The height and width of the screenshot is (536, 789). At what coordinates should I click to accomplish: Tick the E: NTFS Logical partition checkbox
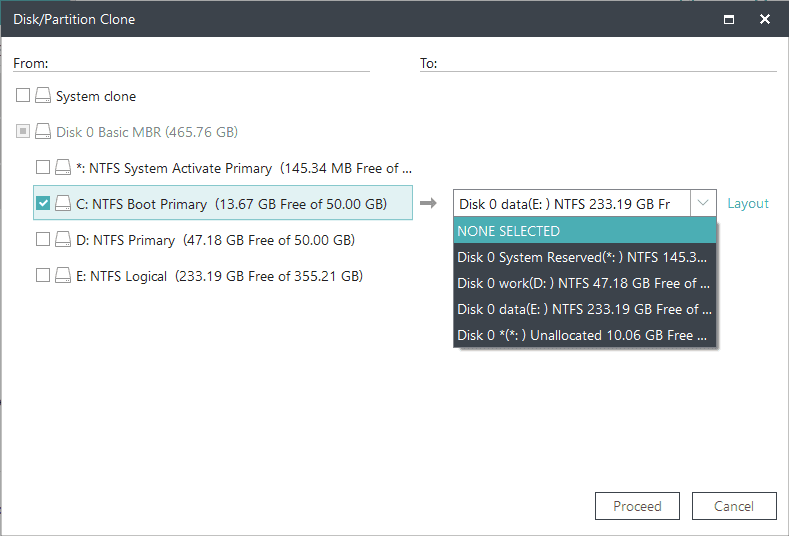pyautogui.click(x=43, y=276)
